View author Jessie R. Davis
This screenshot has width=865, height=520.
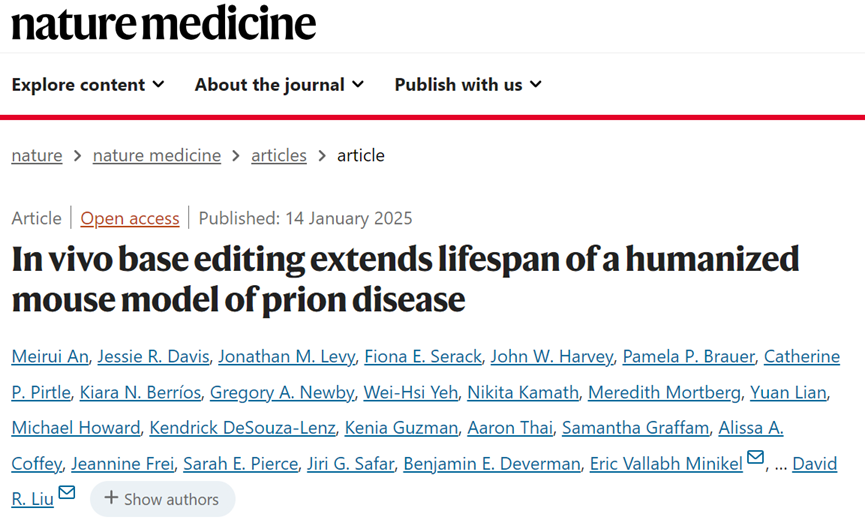tap(153, 356)
